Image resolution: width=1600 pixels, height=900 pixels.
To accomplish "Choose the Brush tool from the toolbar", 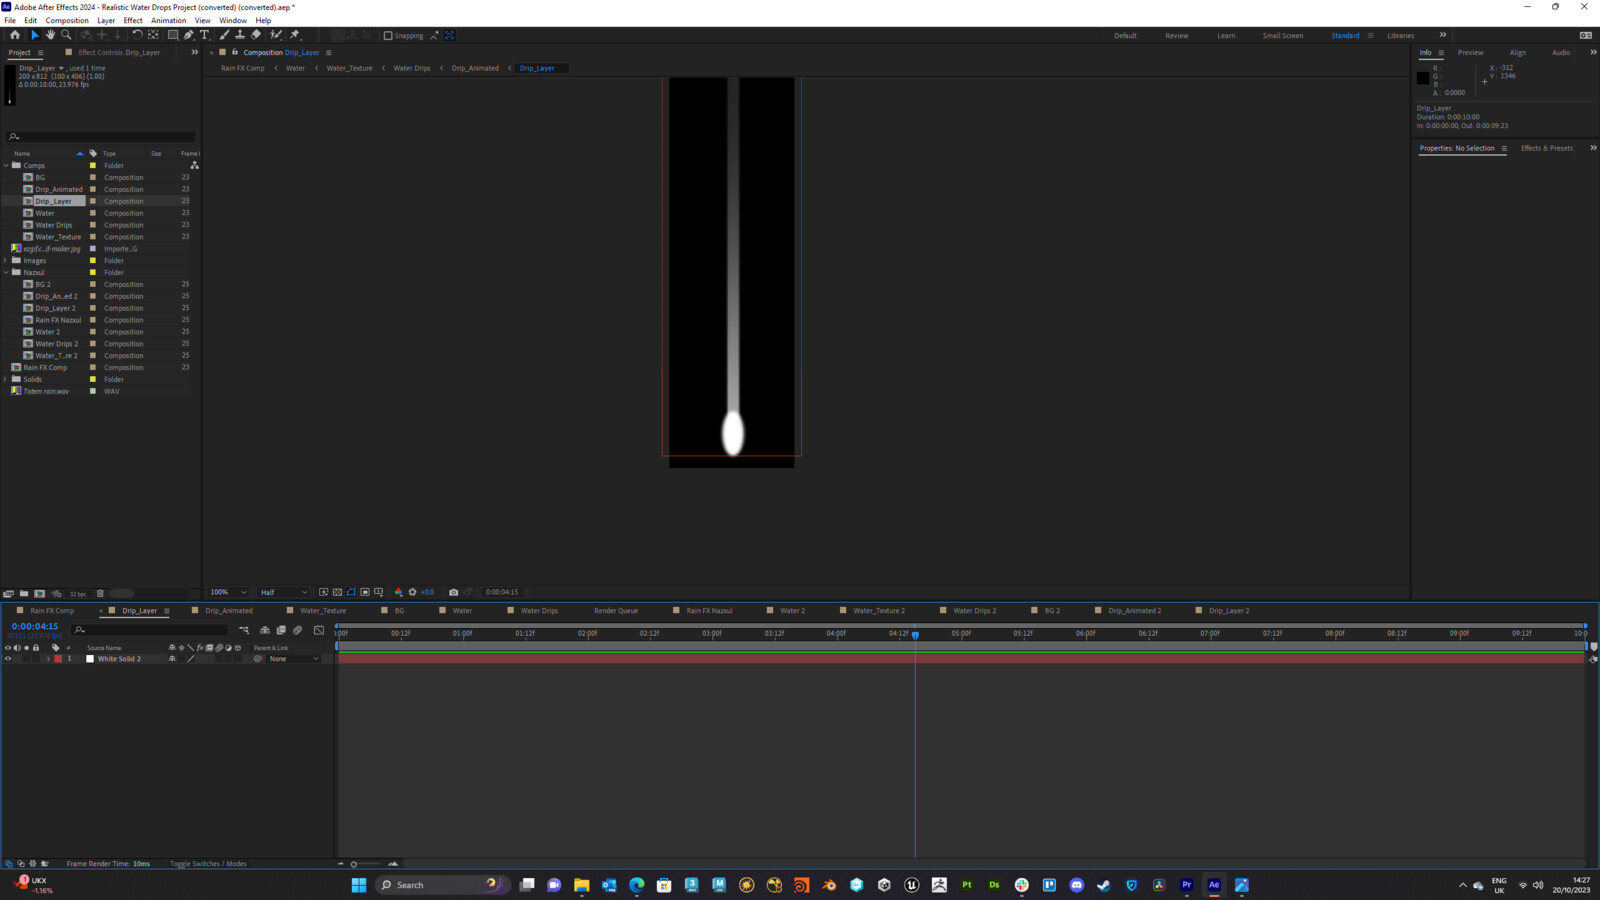I will tap(223, 35).
